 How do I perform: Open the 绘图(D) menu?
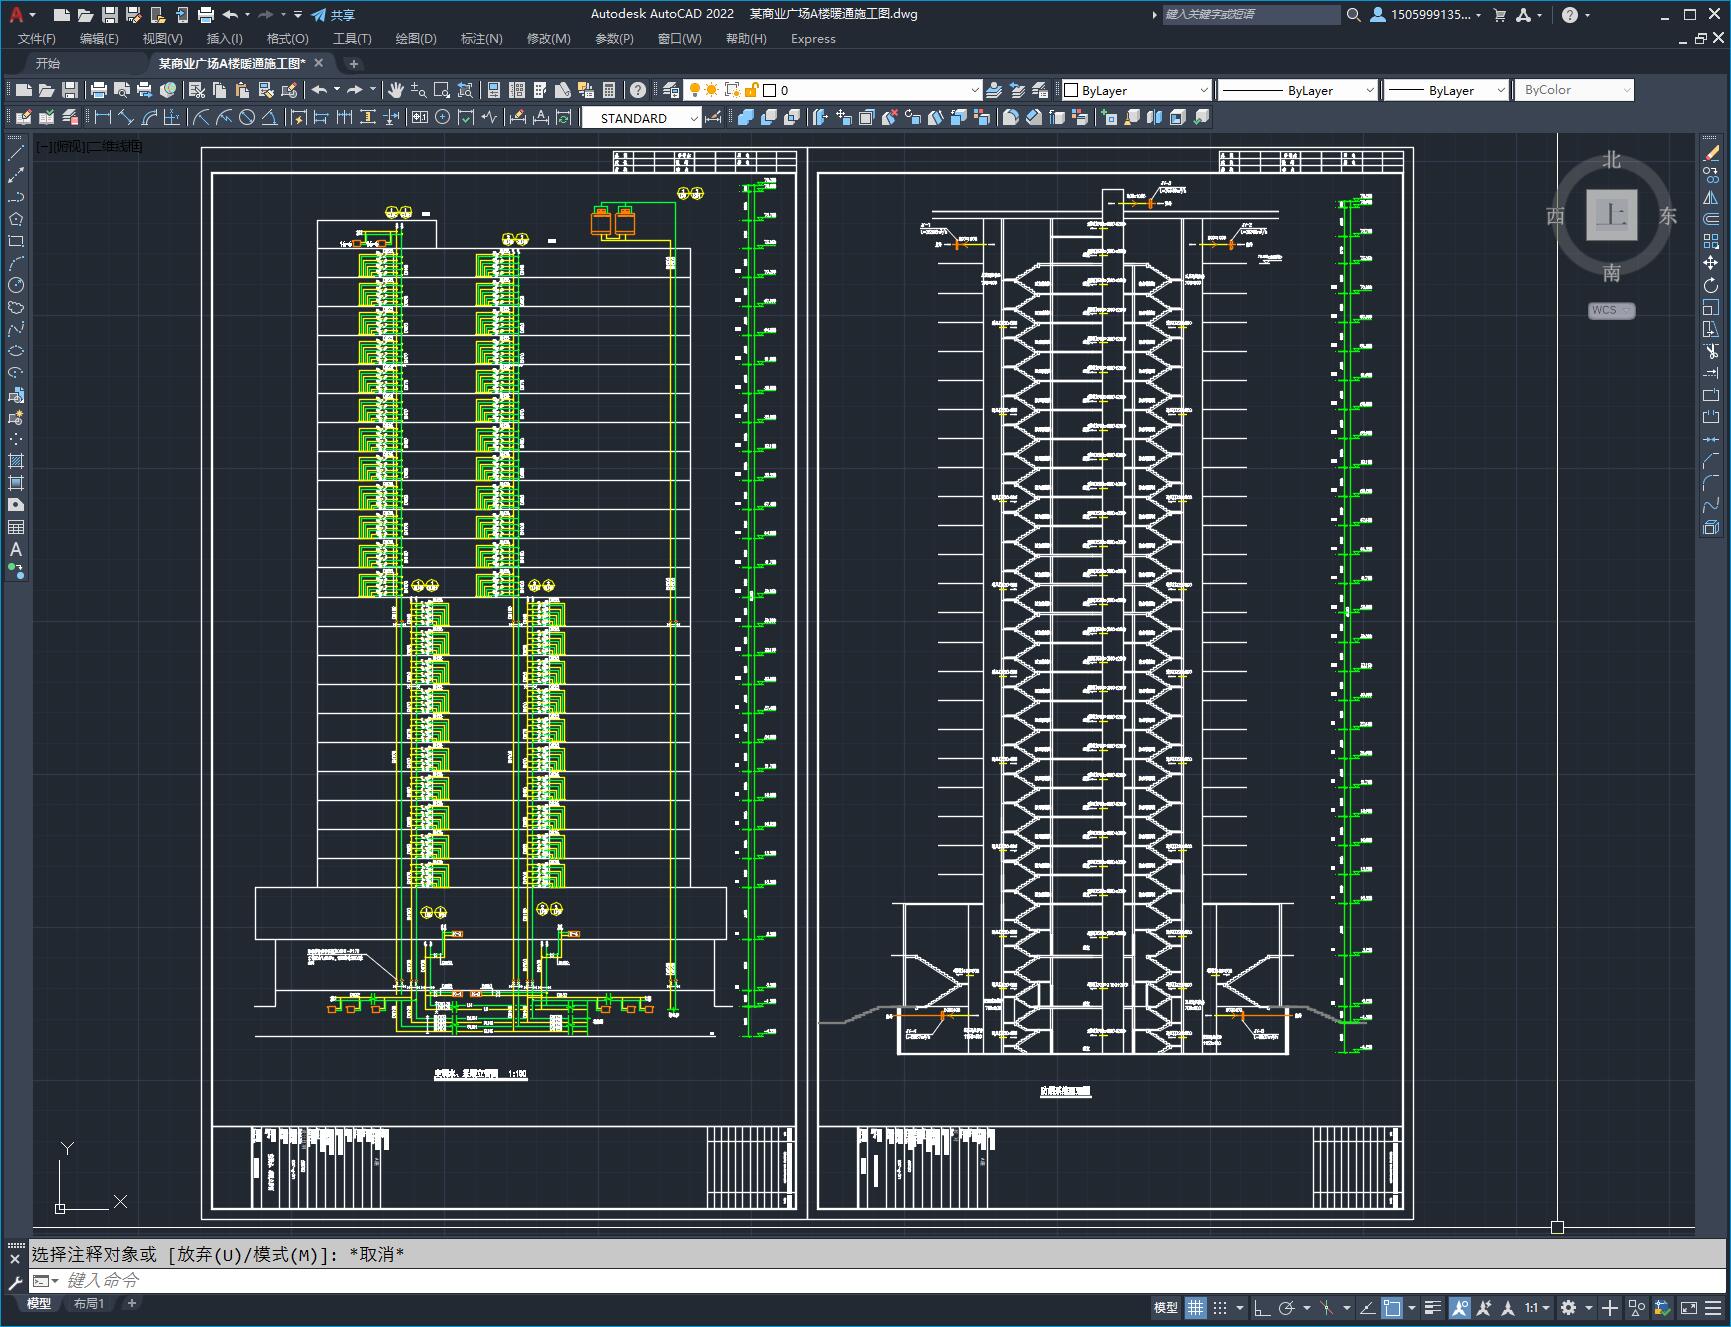pos(416,39)
